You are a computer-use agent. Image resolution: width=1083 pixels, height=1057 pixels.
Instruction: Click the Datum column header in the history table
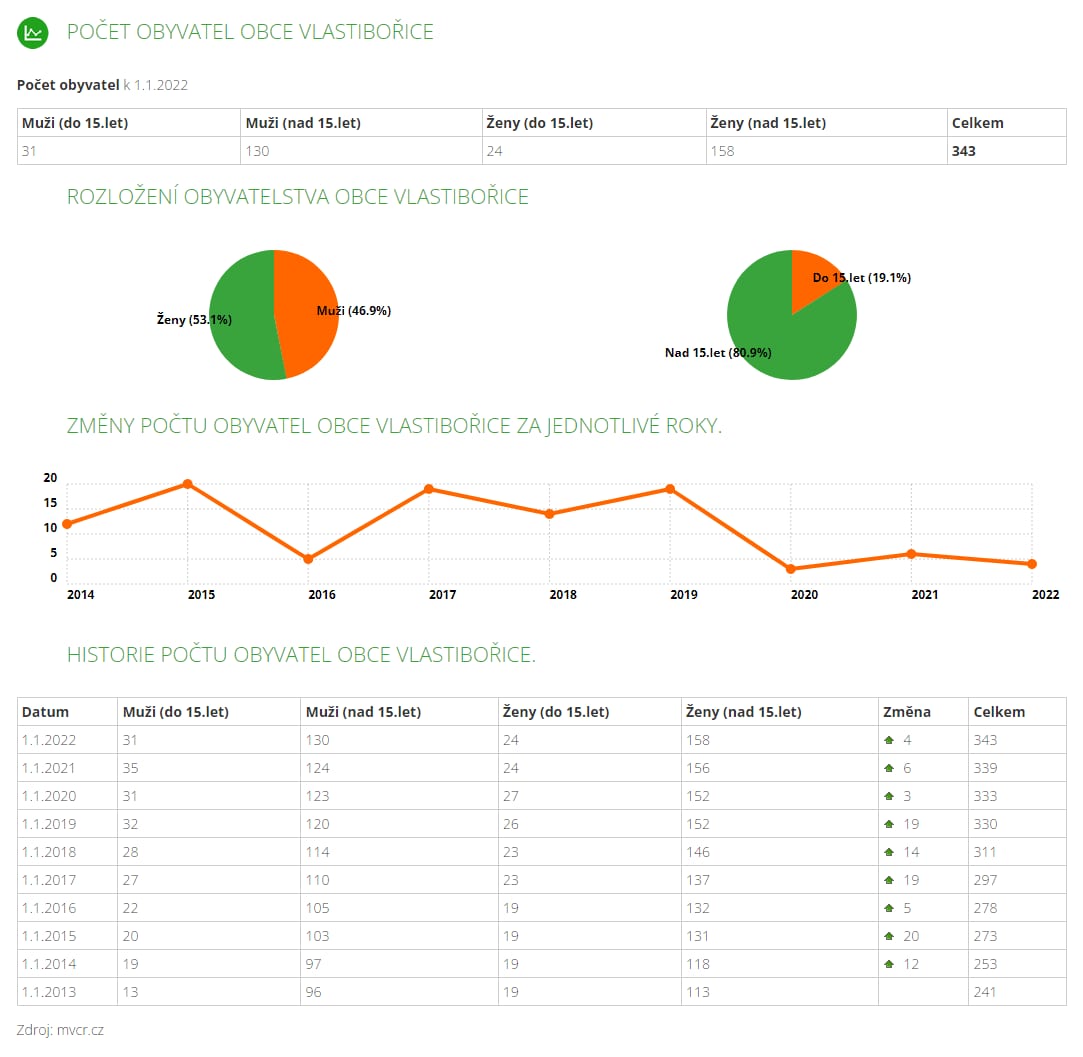(46, 712)
